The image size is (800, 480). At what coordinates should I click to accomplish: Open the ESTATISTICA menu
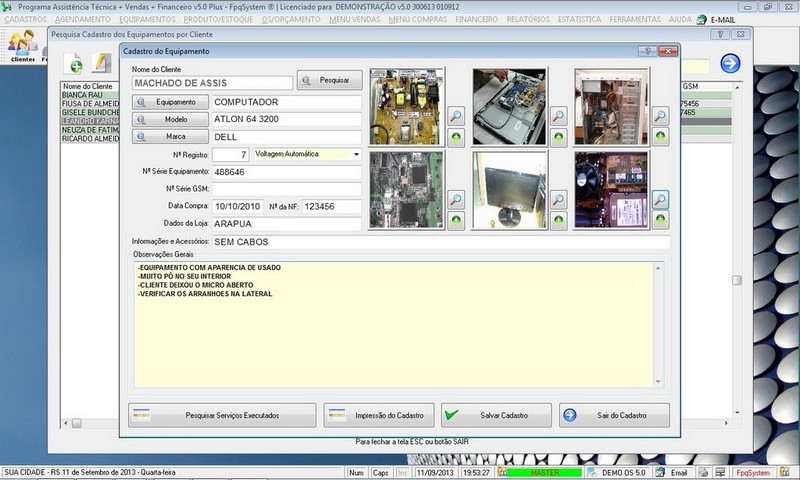[x=579, y=19]
